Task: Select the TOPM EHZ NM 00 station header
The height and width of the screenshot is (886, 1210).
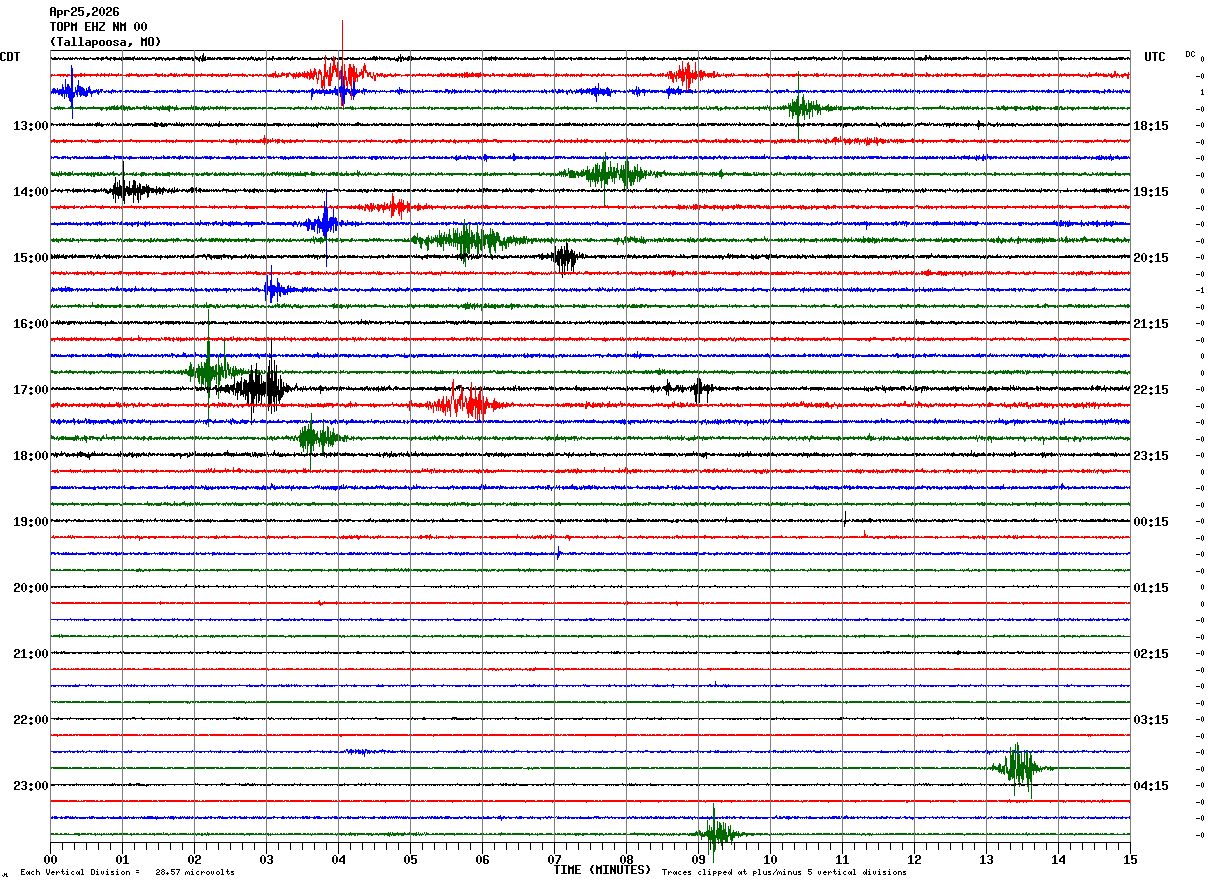Action: [x=98, y=27]
